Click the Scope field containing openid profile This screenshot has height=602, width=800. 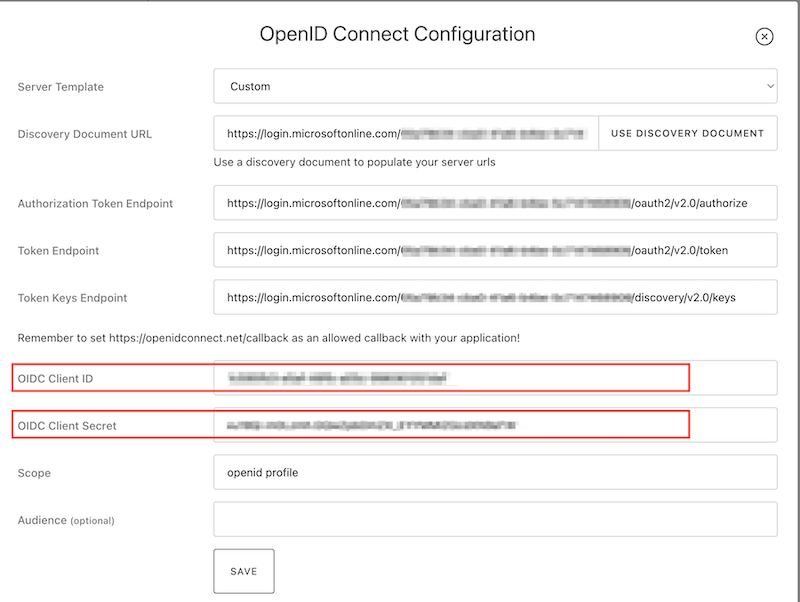[495, 472]
